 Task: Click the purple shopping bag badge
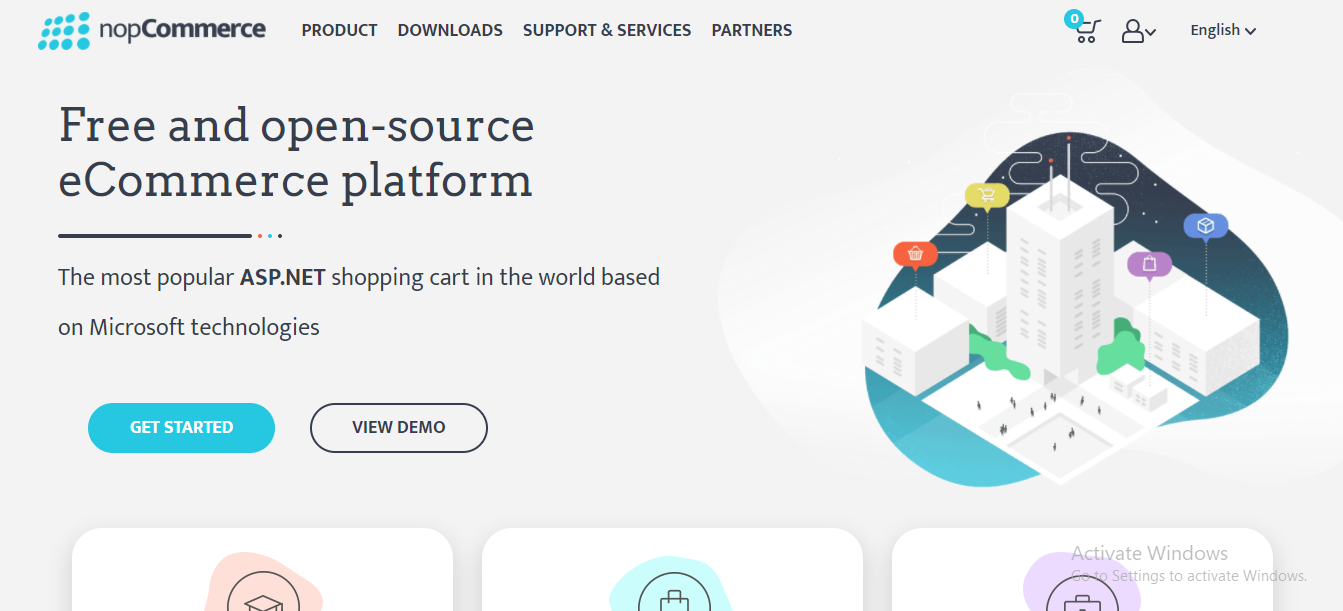click(x=1150, y=265)
